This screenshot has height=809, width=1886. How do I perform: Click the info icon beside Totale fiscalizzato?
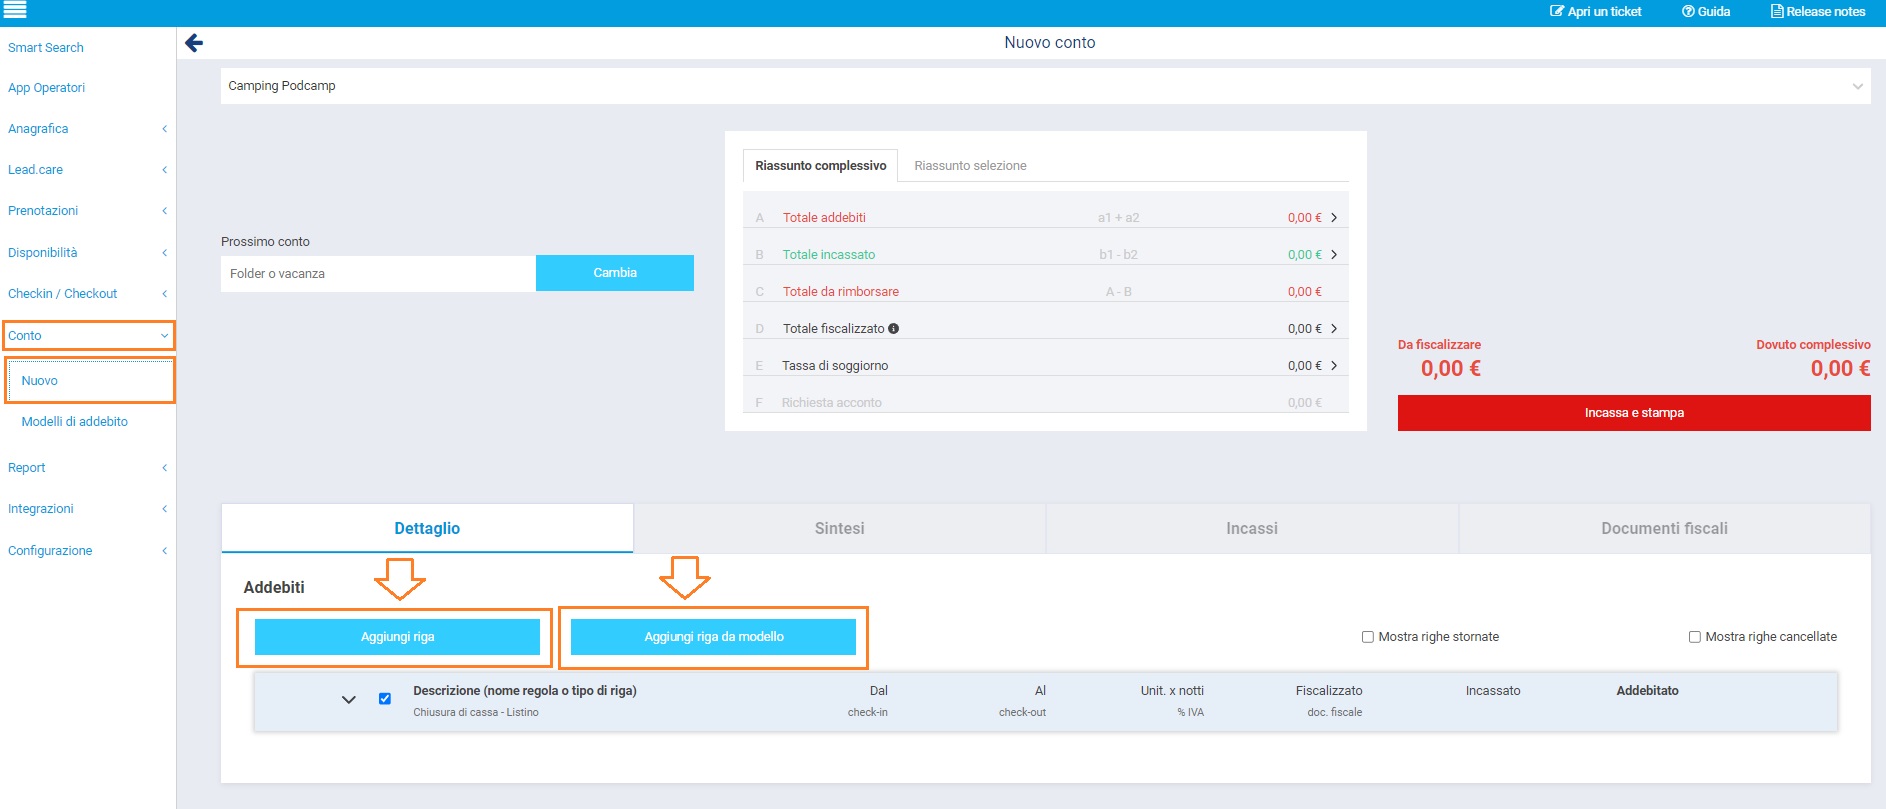click(x=894, y=328)
